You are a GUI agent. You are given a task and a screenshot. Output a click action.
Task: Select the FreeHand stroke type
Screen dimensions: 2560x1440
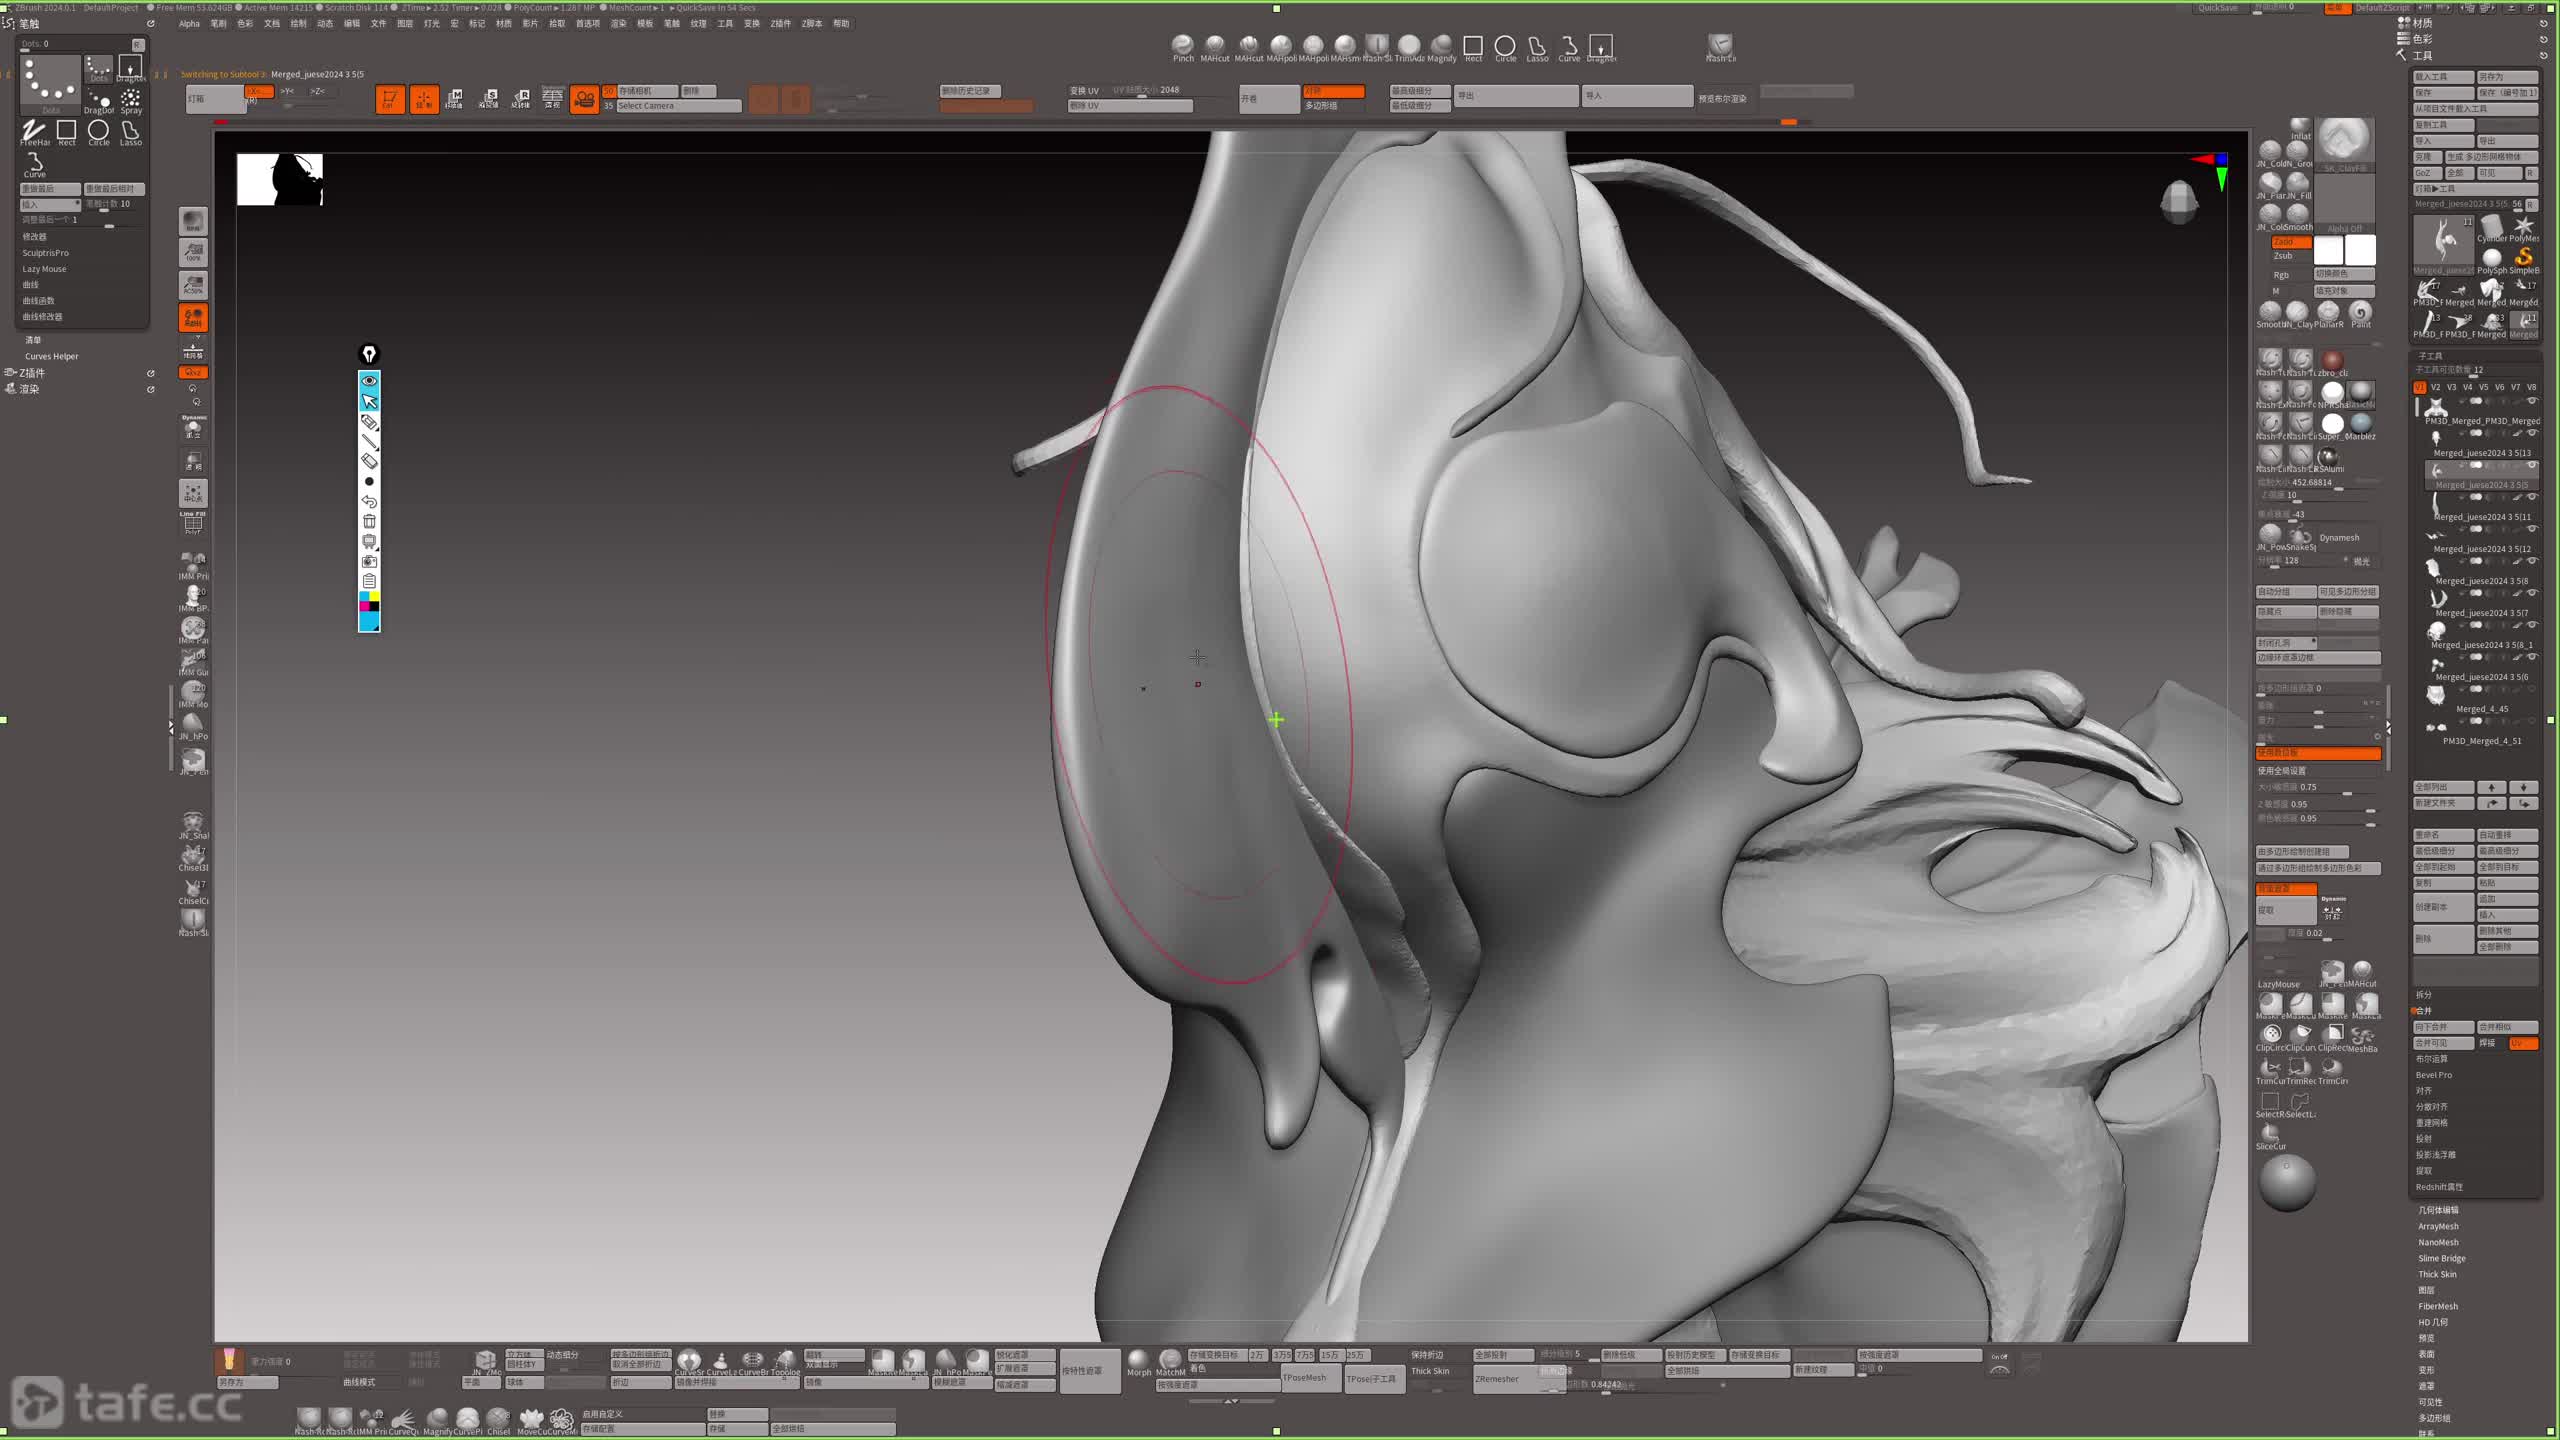(x=34, y=132)
